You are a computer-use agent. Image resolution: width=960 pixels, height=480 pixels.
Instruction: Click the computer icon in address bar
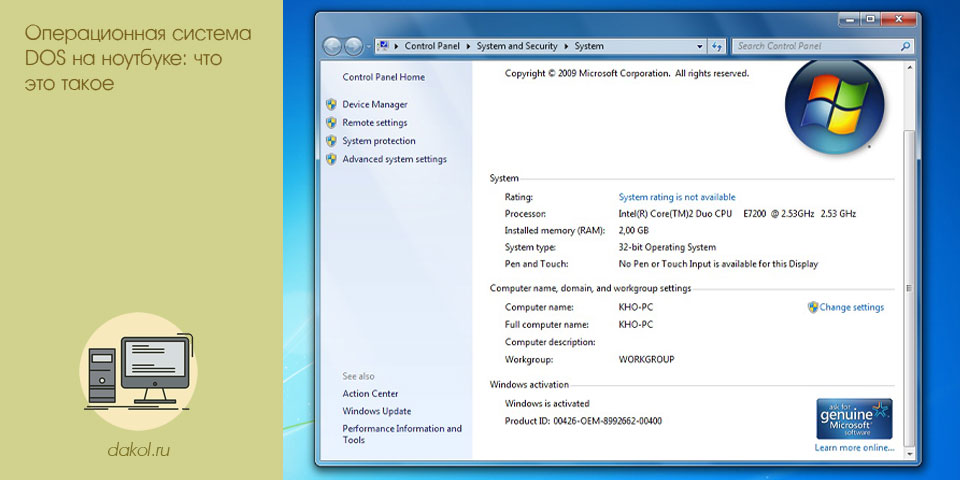pos(383,46)
